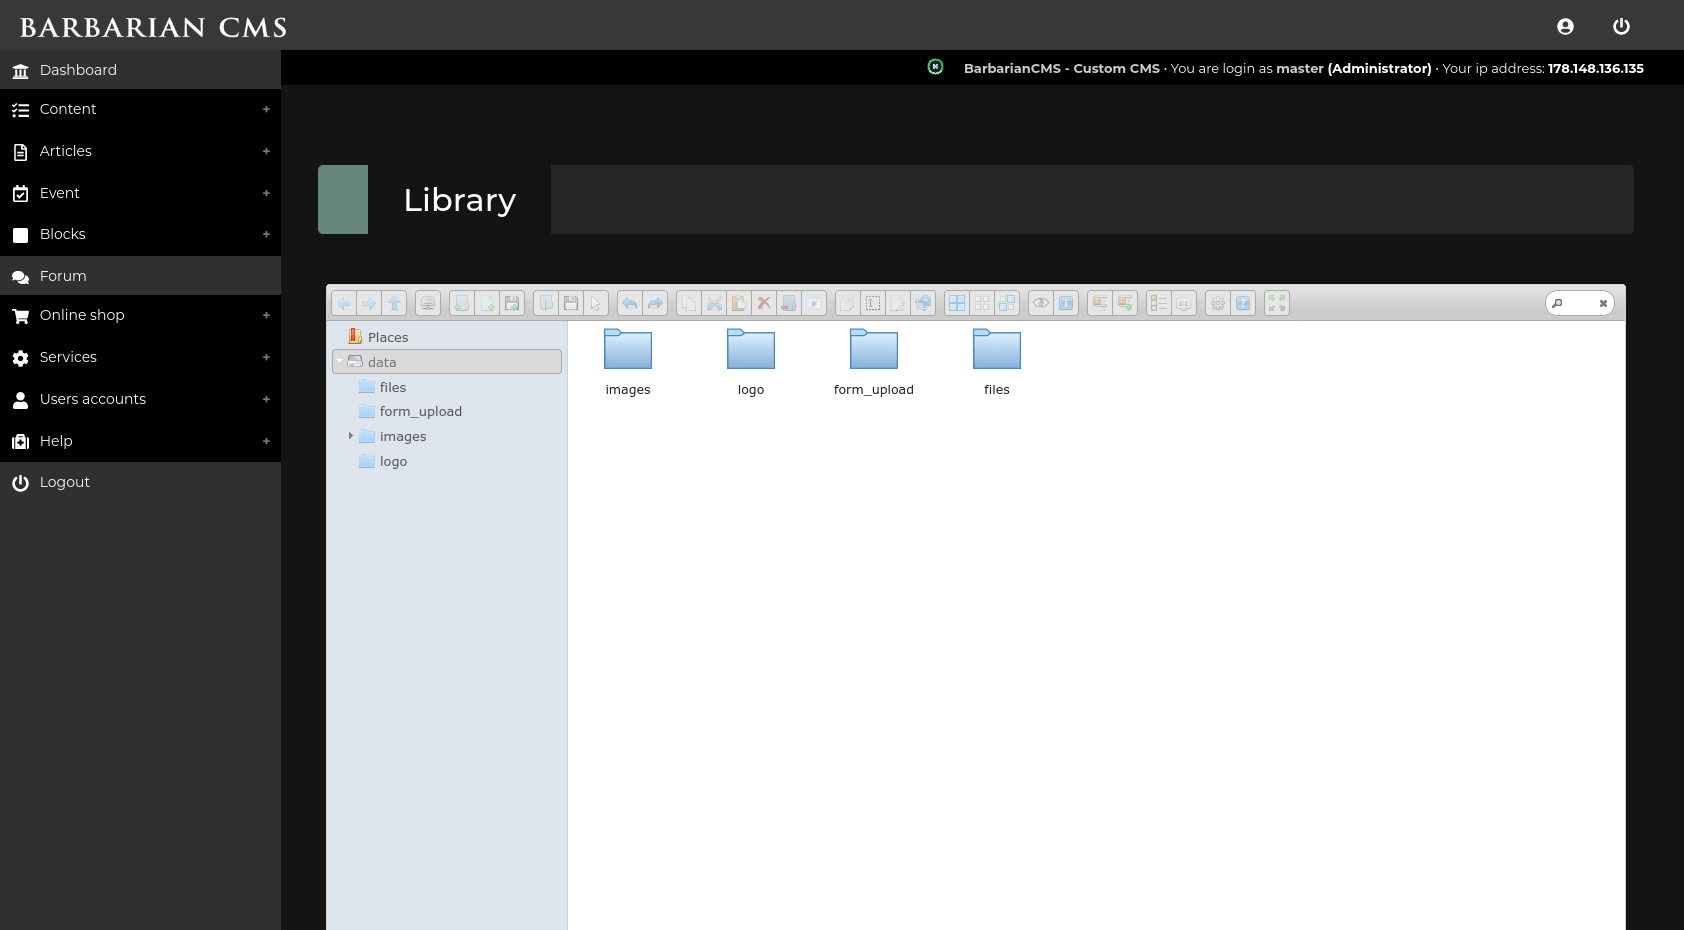Create a new folder with toolbar icon
The height and width of the screenshot is (930, 1684).
click(462, 303)
